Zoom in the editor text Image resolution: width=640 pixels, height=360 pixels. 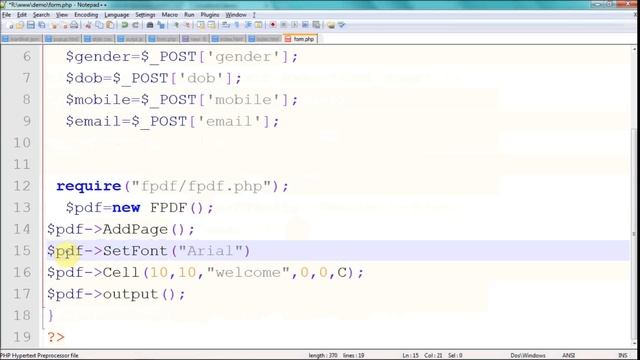pyautogui.click(x=177, y=25)
